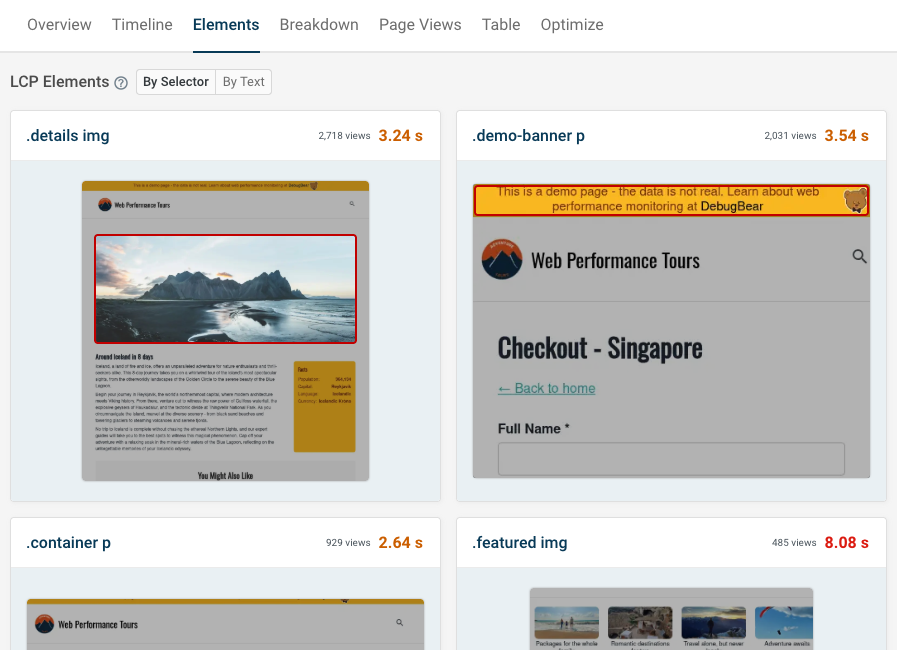Viewport: 897px width, 650px height.
Task: Select the Table tab
Action: point(501,25)
